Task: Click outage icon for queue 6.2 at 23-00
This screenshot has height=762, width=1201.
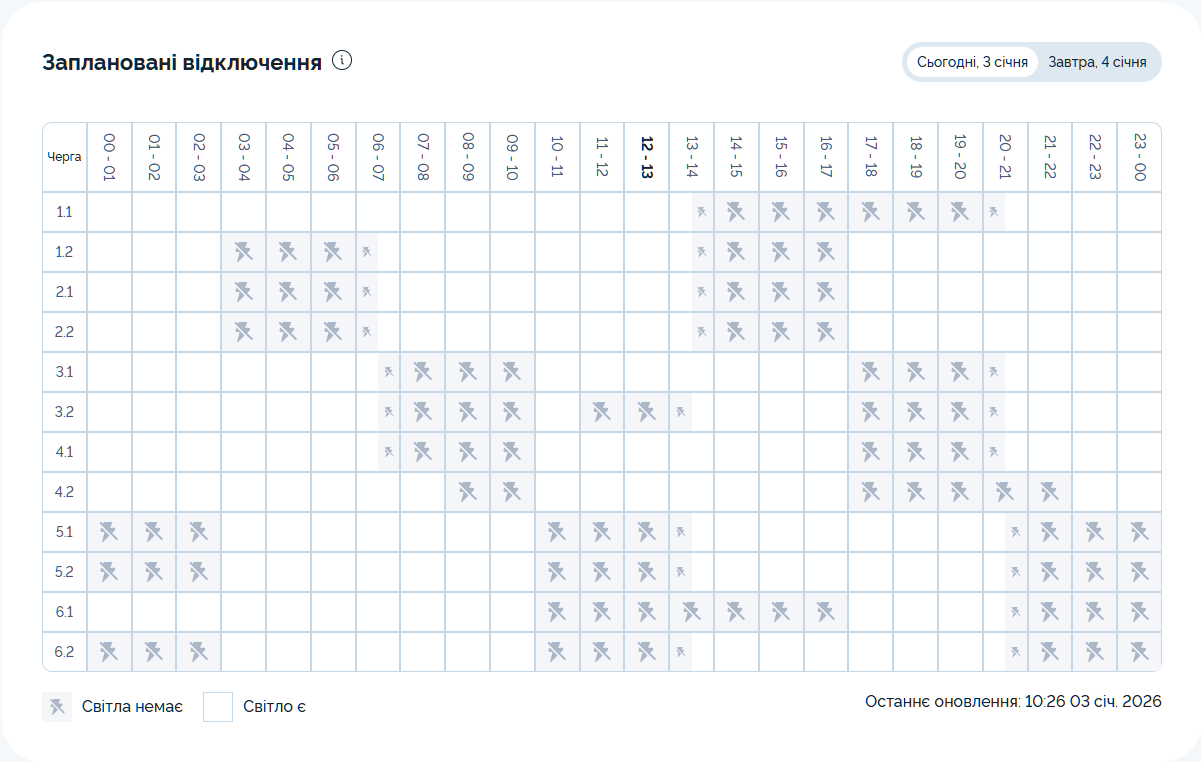Action: point(1139,652)
